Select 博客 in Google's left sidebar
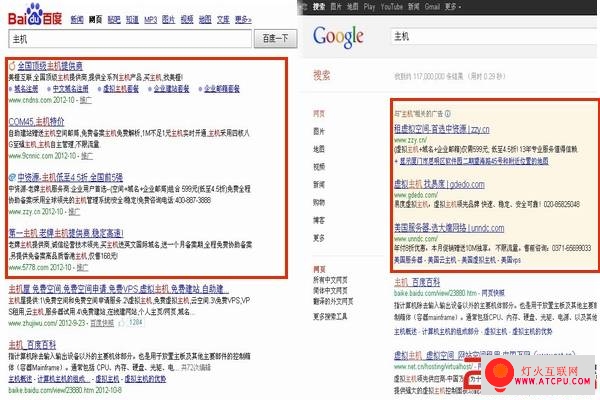This screenshot has height=400, width=600. click(x=319, y=220)
